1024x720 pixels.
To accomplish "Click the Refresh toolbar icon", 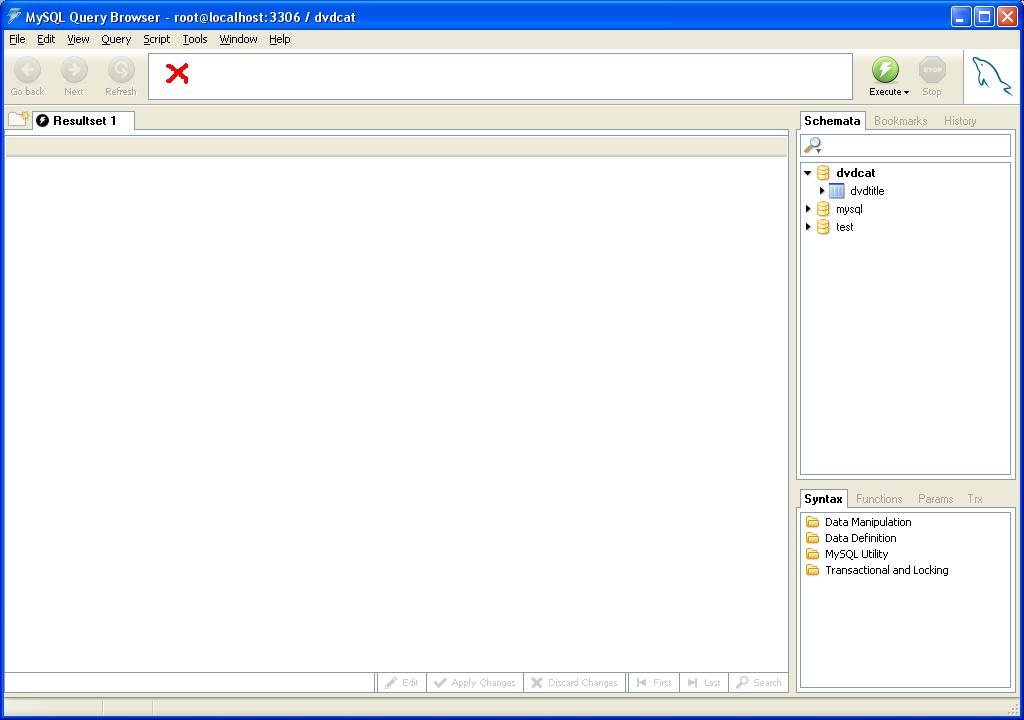I will click(x=121, y=70).
